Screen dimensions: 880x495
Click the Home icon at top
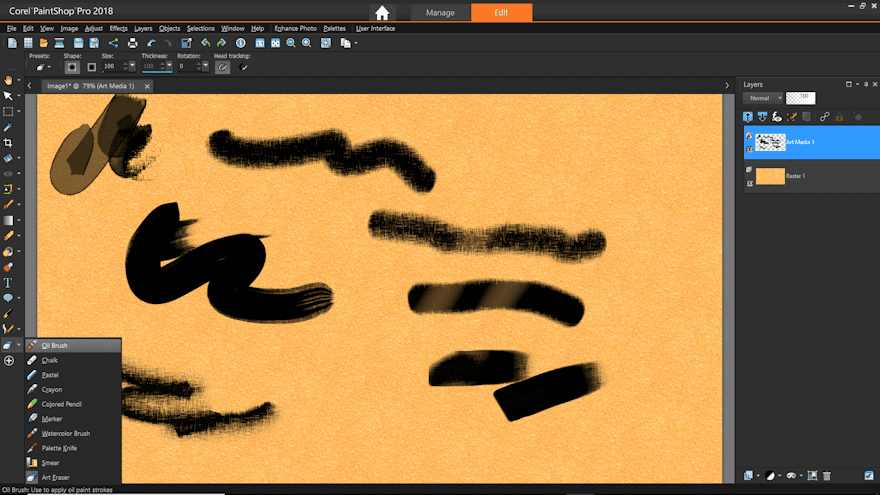point(381,13)
